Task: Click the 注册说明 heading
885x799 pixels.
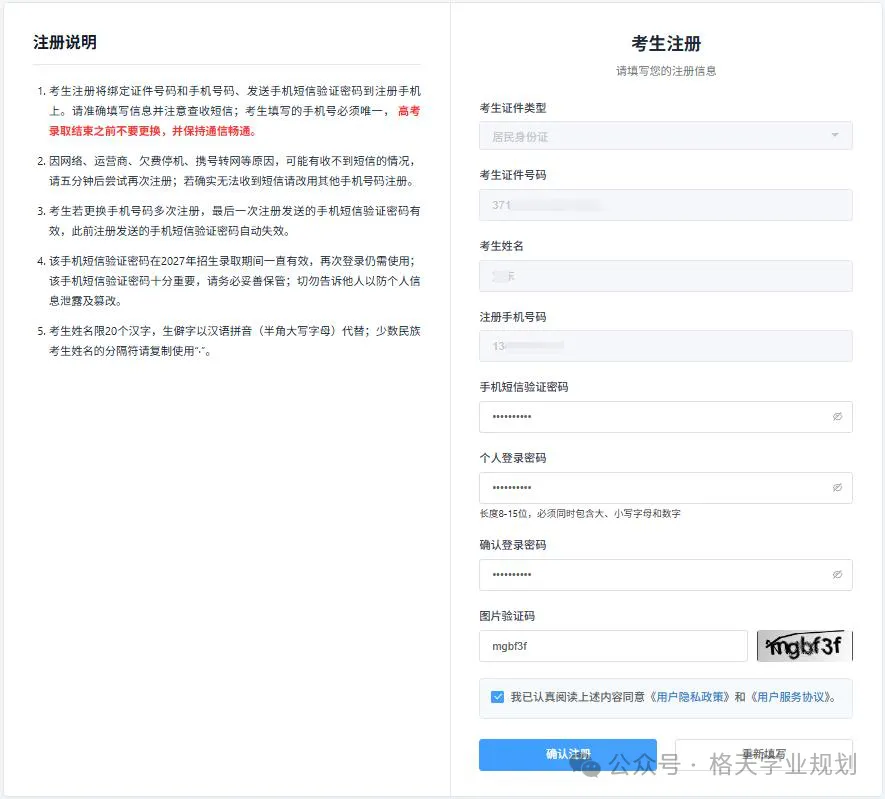Action: coord(65,42)
